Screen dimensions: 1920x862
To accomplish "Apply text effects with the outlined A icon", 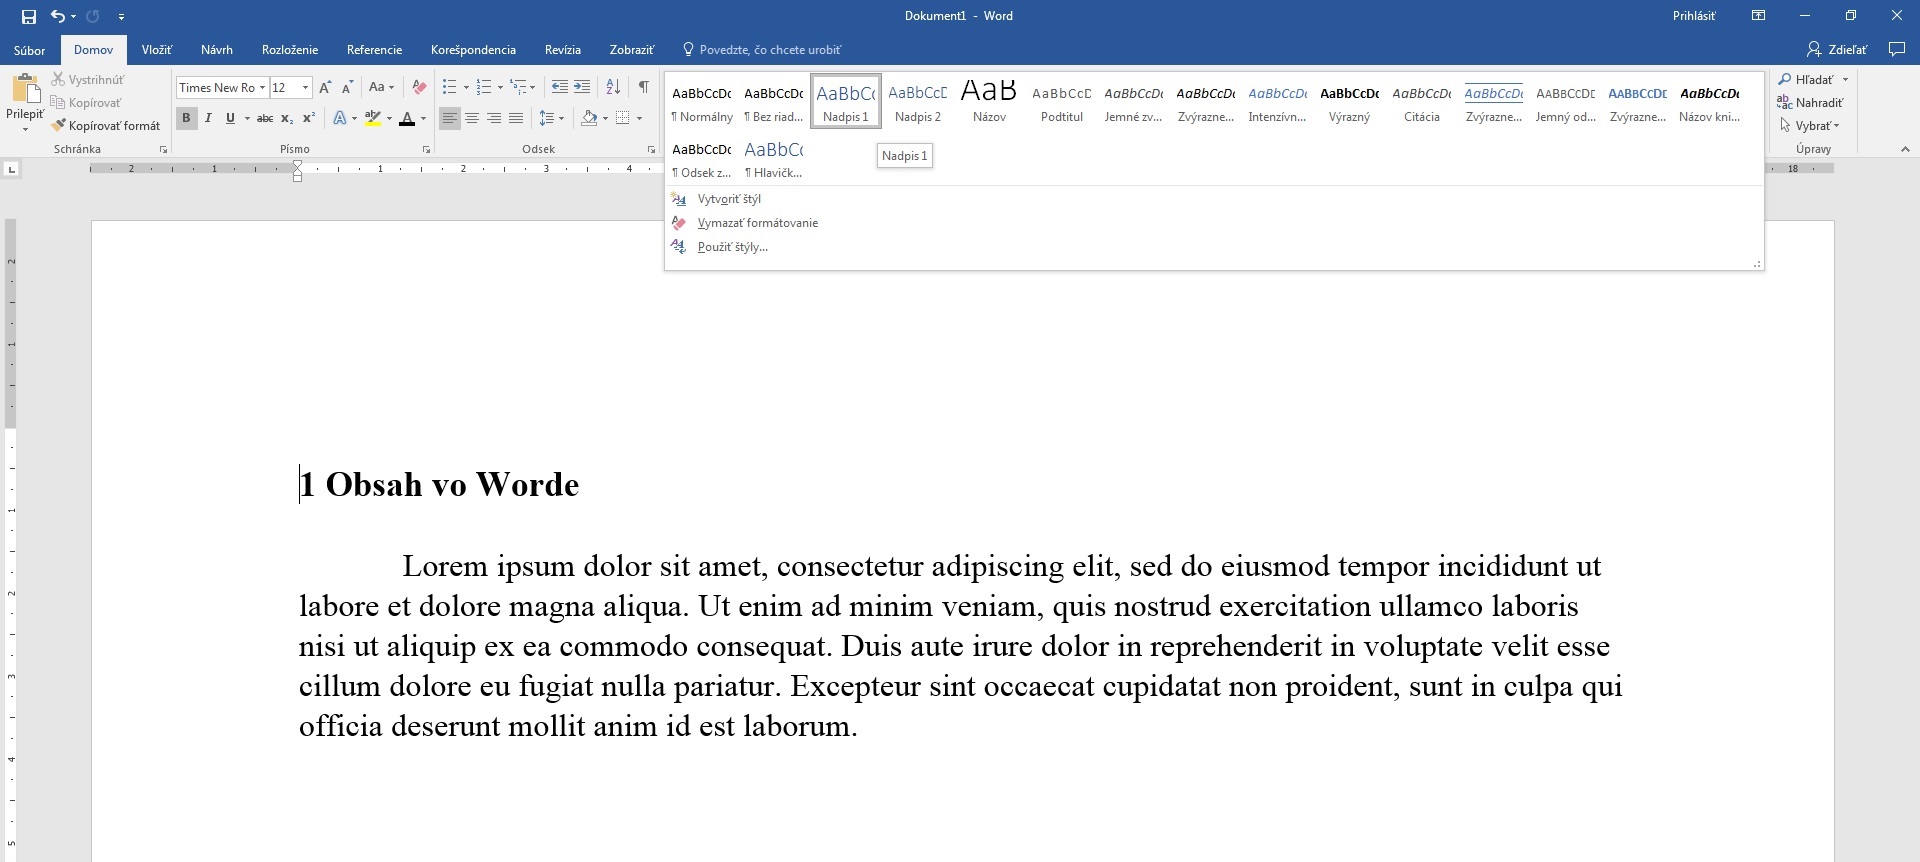I will [x=340, y=118].
